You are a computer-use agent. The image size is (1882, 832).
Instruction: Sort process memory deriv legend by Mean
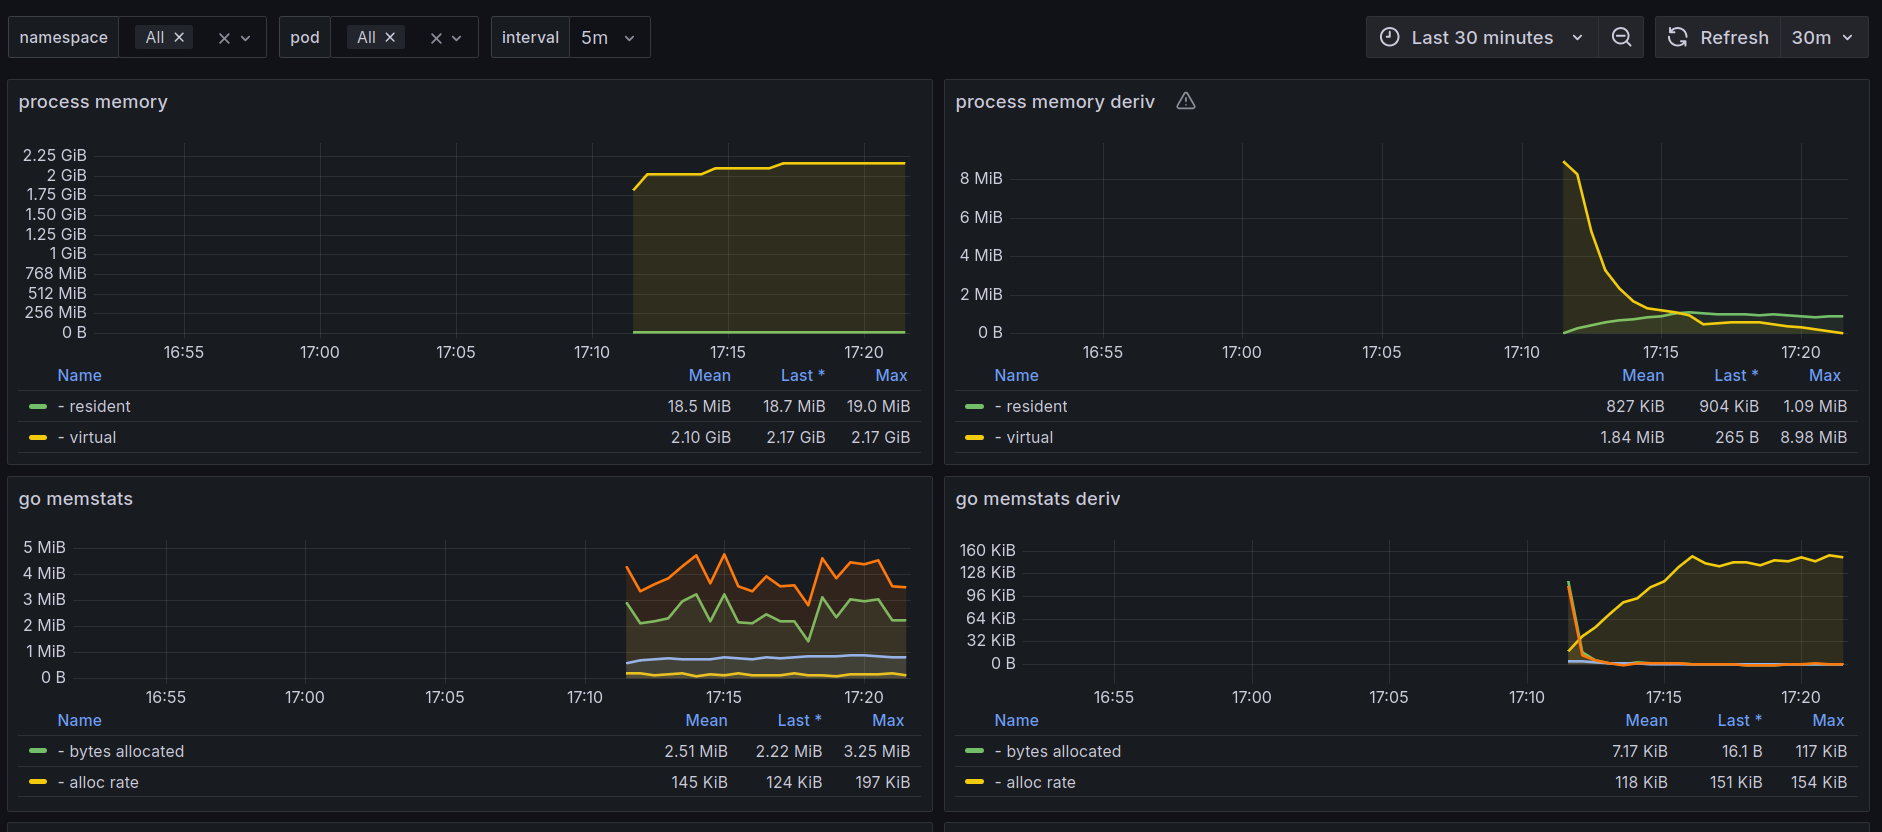click(1643, 375)
